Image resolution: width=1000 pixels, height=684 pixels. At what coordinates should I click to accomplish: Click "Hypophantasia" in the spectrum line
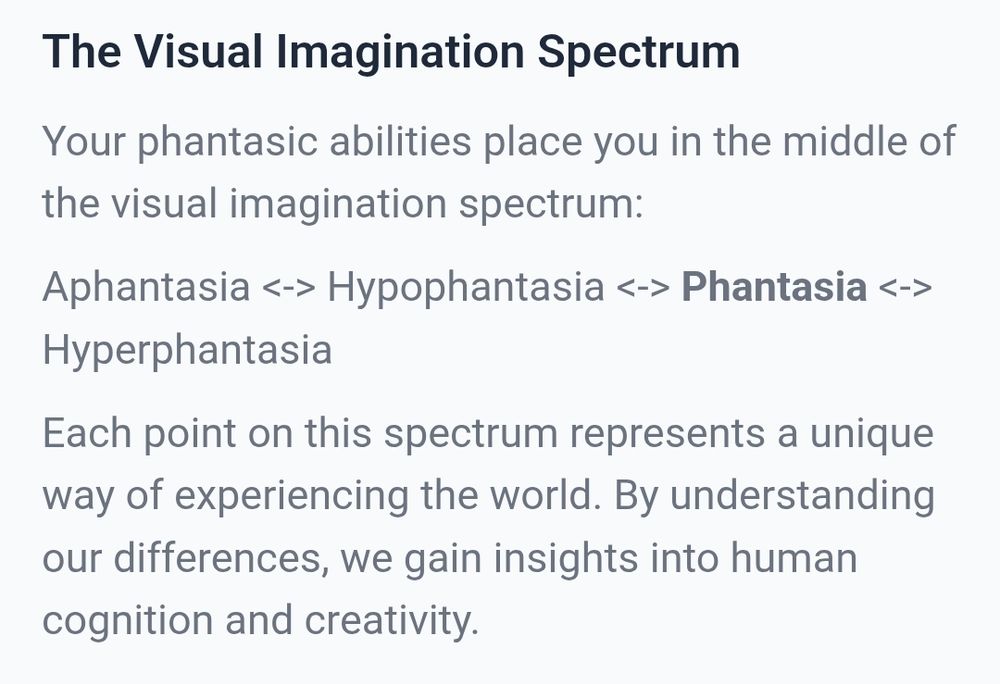(466, 287)
